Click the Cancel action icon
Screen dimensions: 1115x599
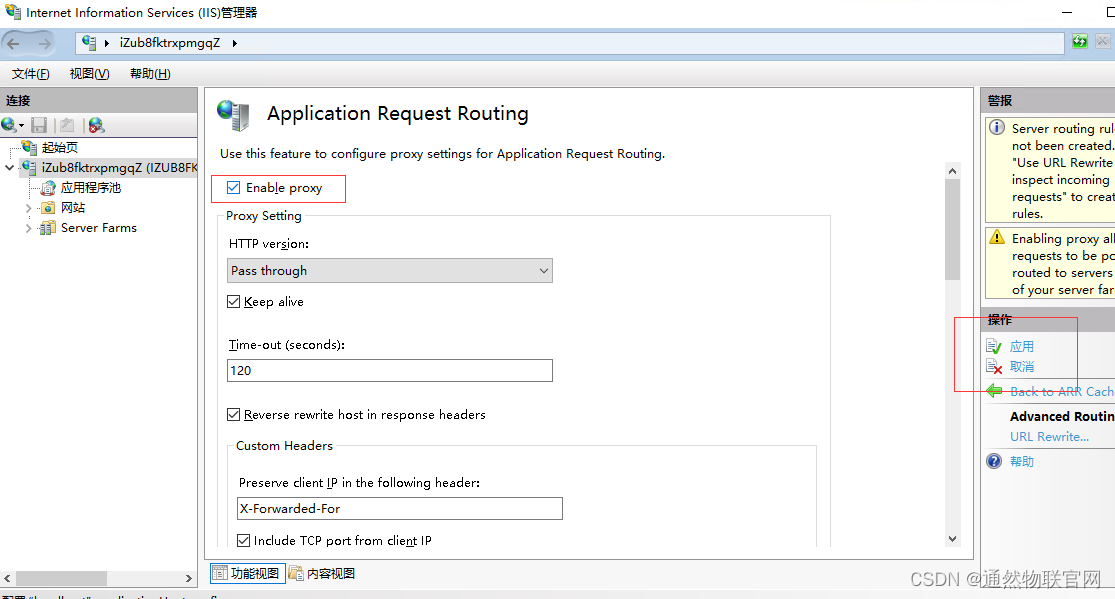tap(994, 366)
